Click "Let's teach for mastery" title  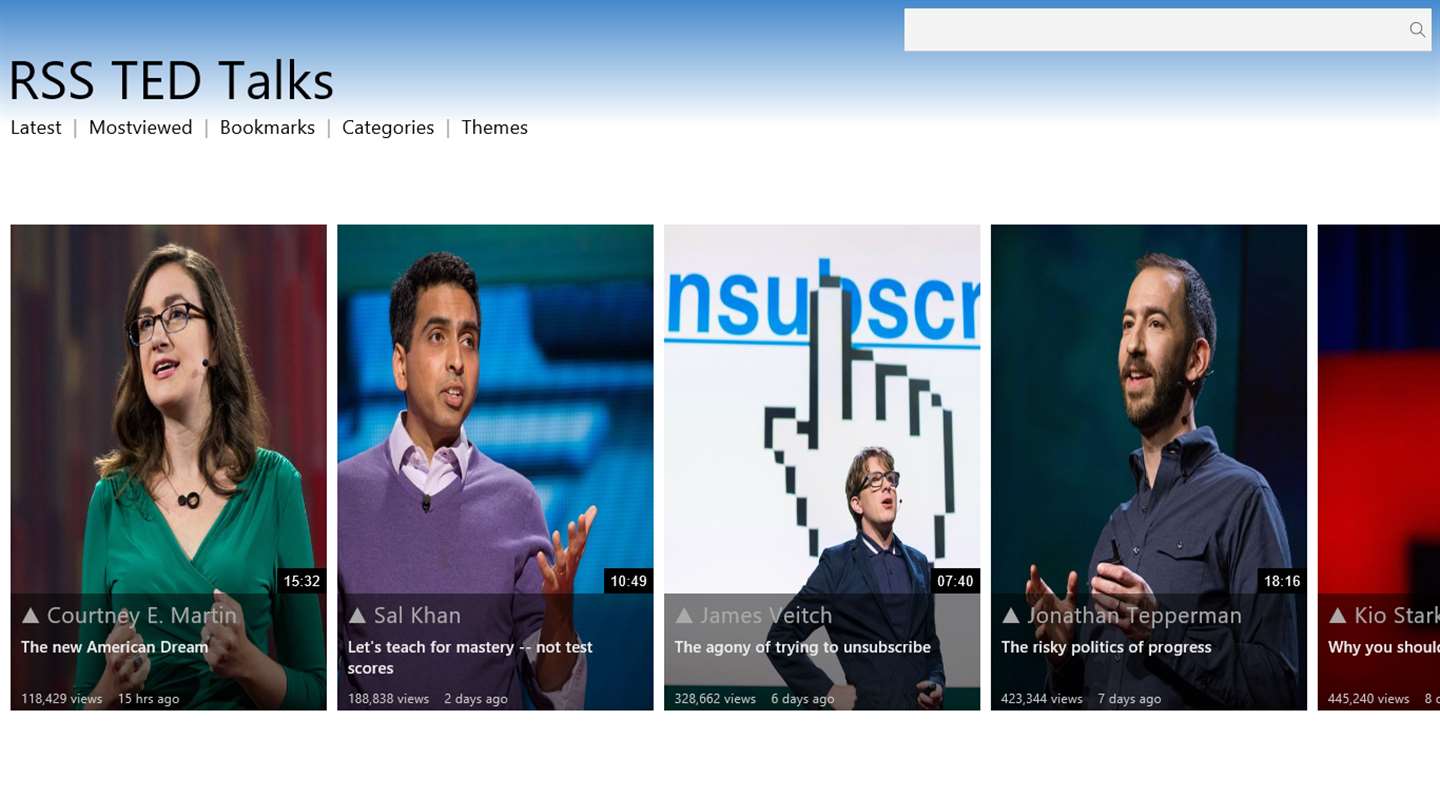(x=470, y=657)
